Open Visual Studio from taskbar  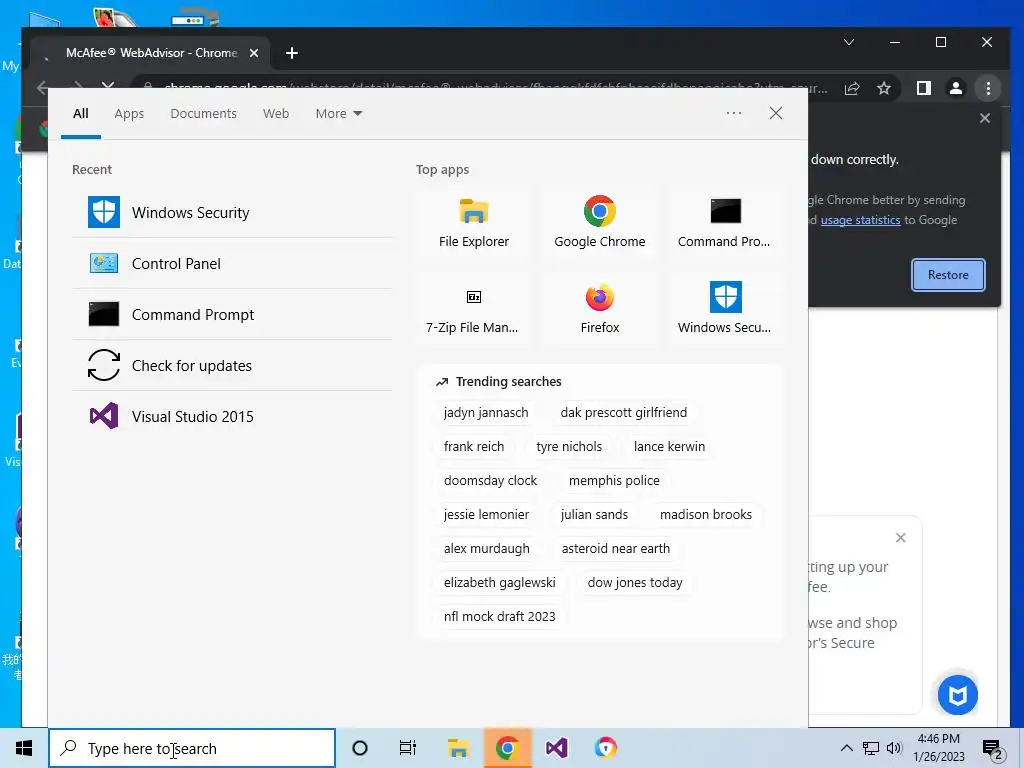[556, 748]
